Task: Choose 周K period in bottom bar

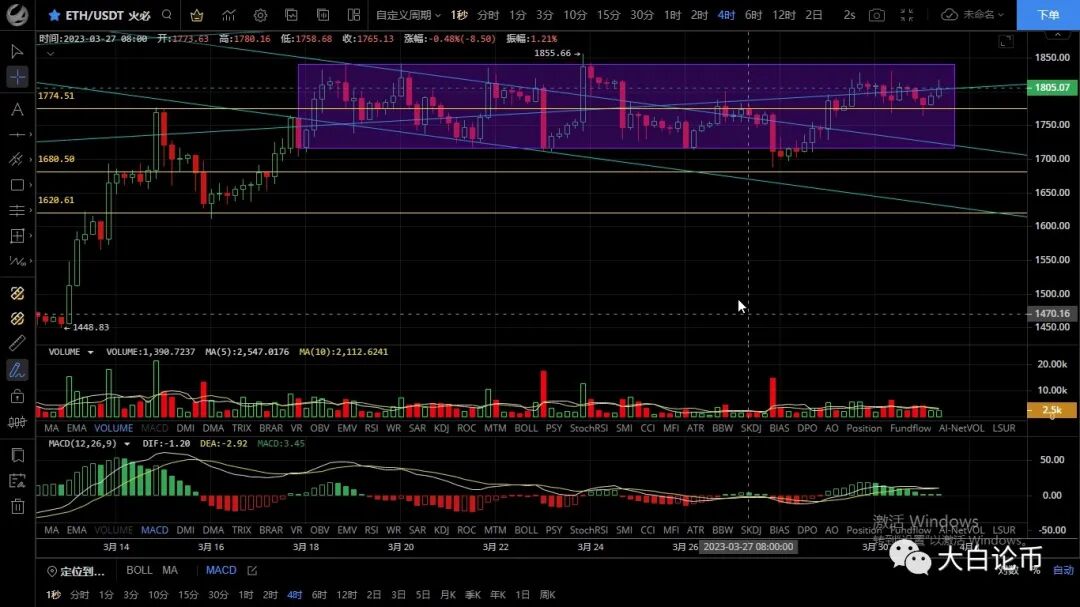Action: pyautogui.click(x=548, y=595)
